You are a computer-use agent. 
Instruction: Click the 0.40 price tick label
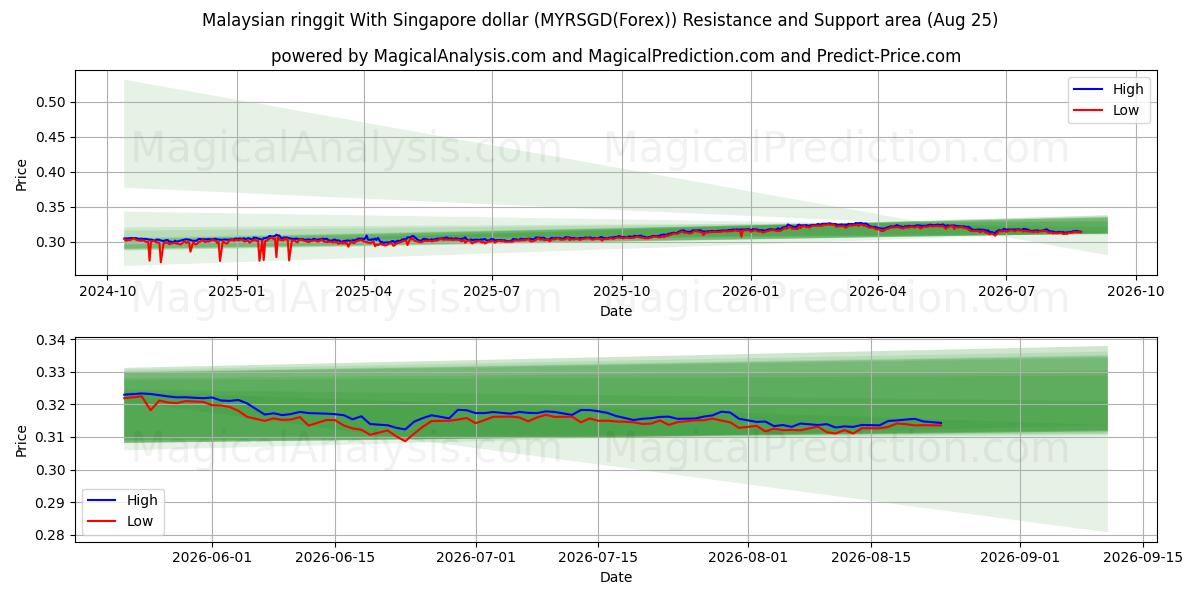(x=52, y=172)
